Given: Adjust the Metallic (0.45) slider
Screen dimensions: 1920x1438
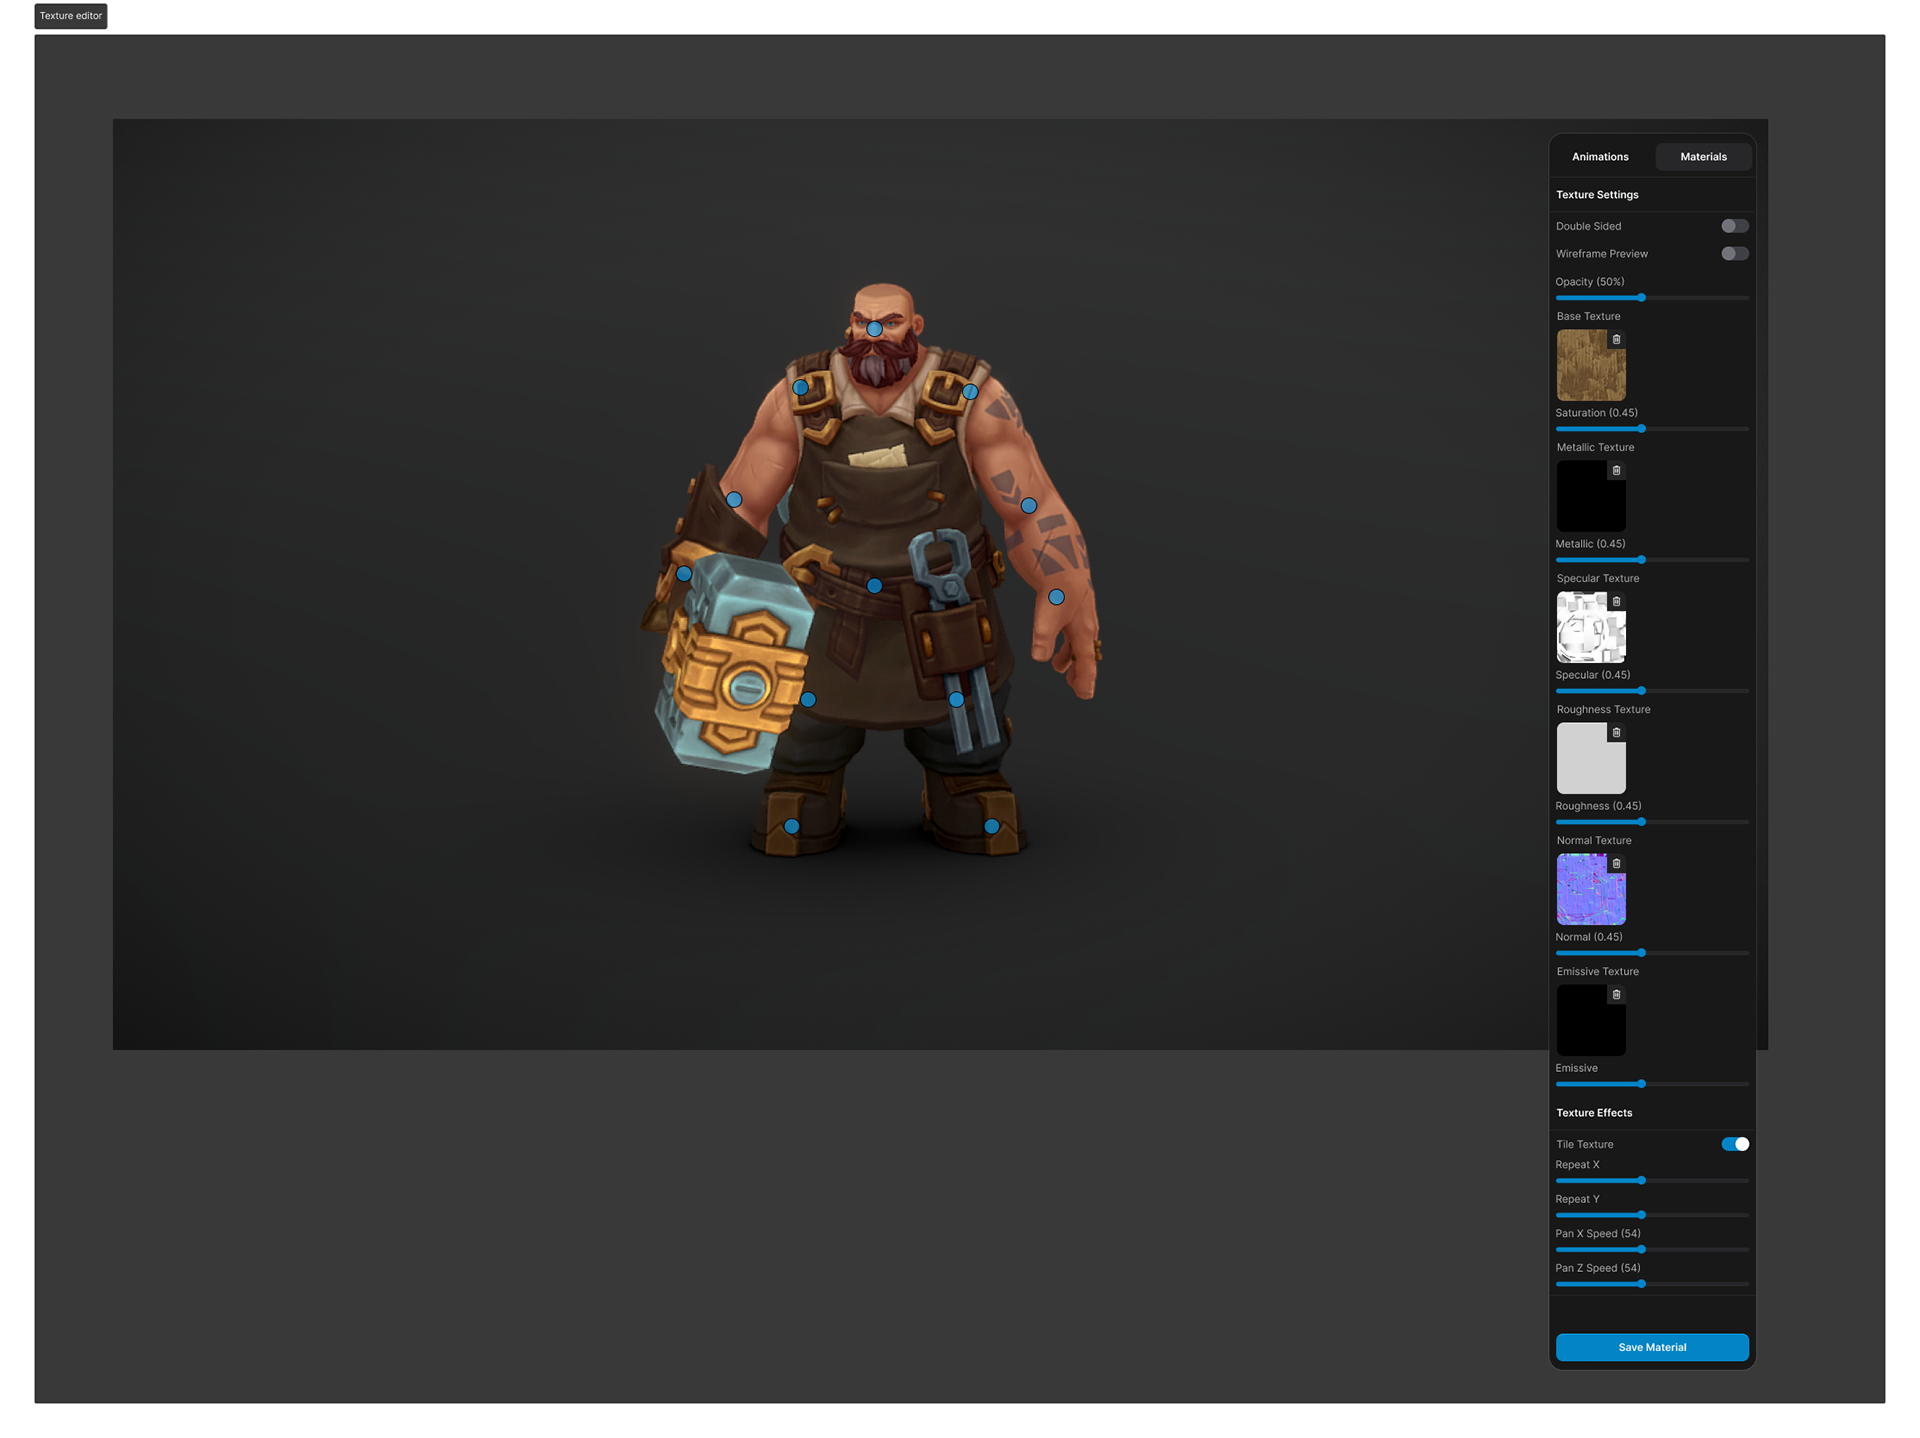Looking at the screenshot, I should tap(1652, 560).
